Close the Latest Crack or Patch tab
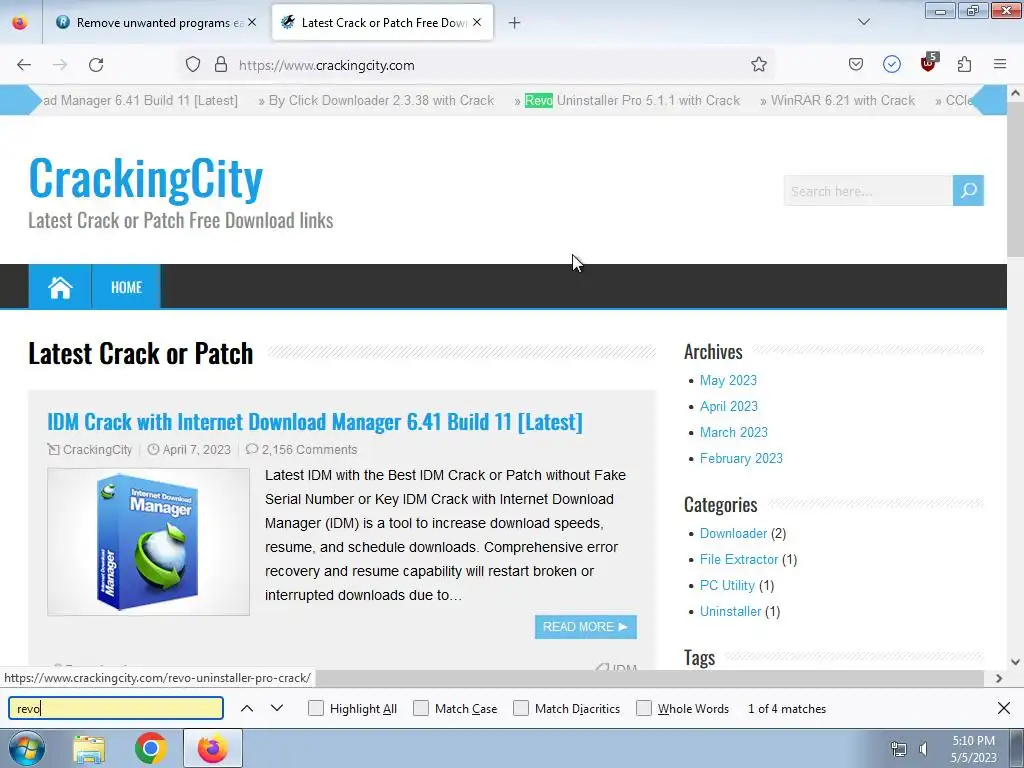1024x768 pixels. (477, 22)
